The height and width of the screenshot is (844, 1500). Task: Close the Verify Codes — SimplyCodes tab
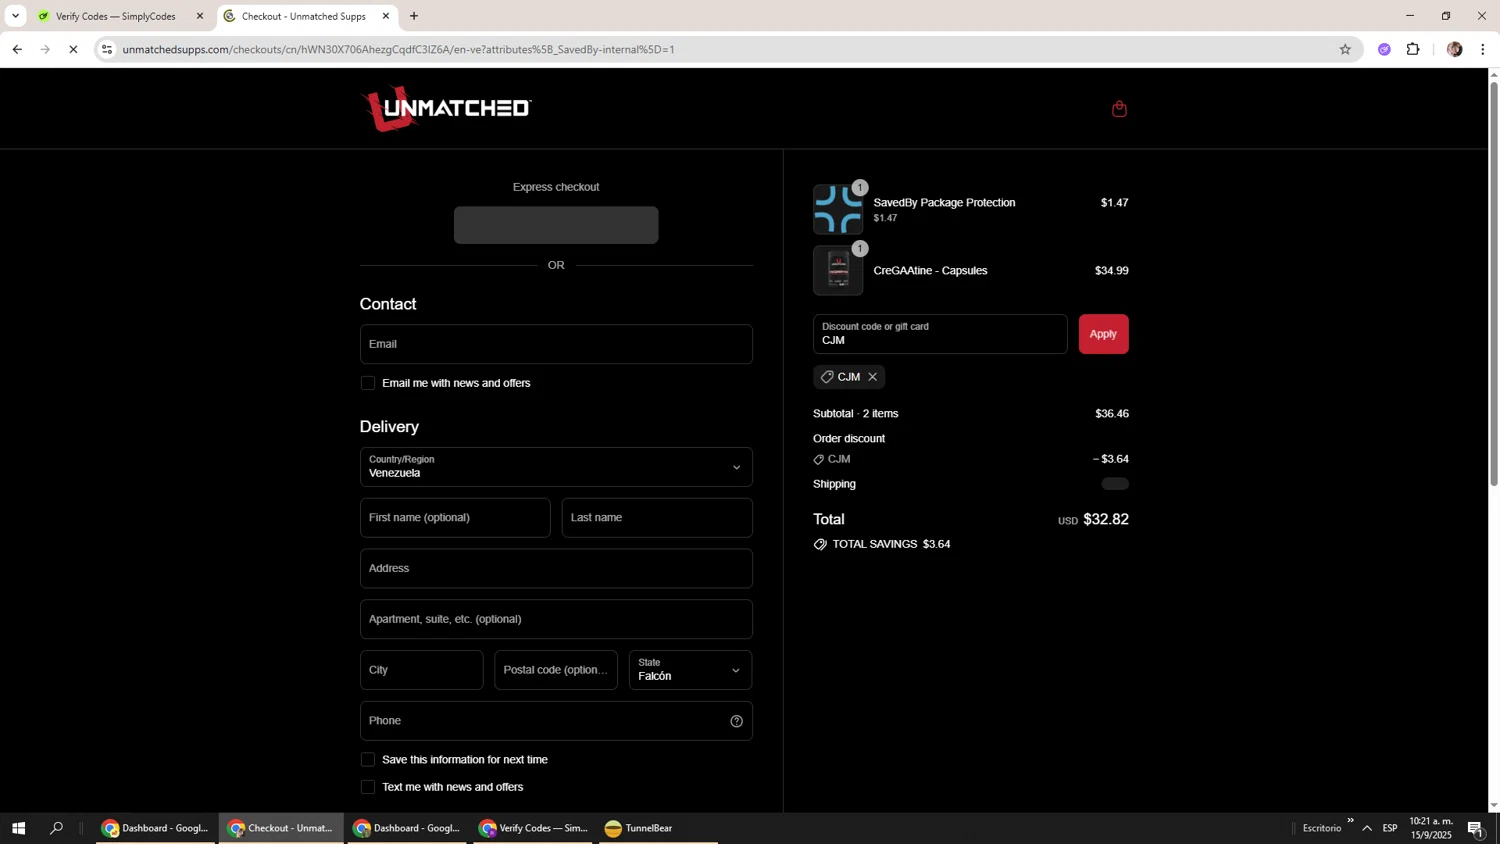pos(199,16)
